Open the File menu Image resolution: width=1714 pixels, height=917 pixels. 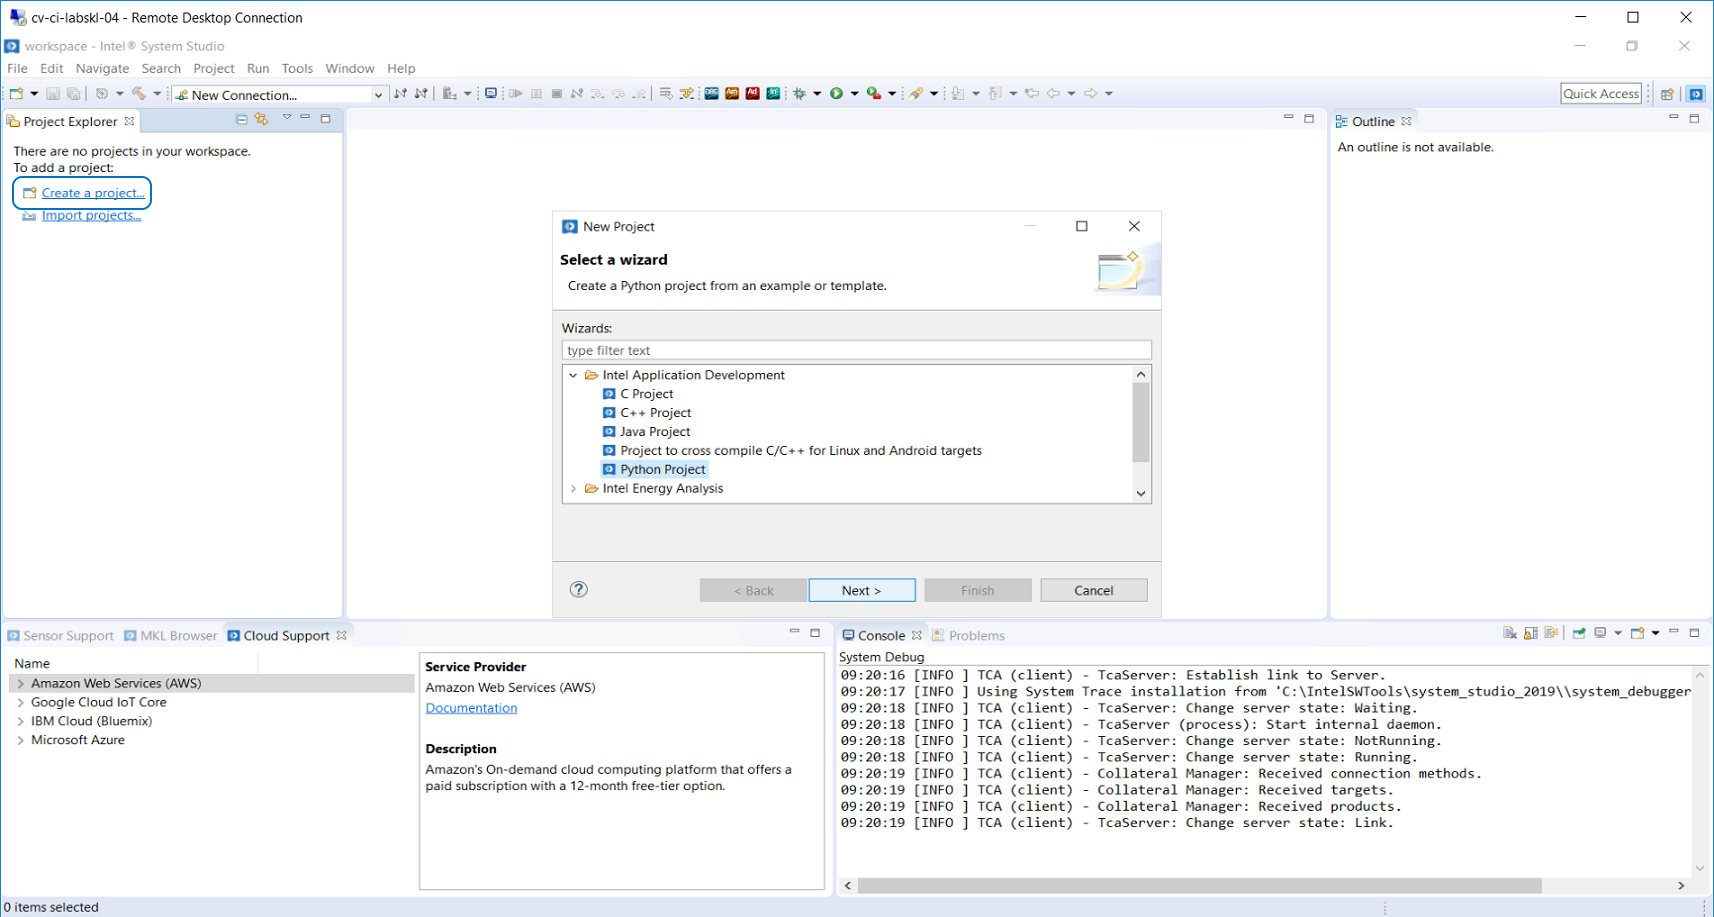pyautogui.click(x=17, y=69)
